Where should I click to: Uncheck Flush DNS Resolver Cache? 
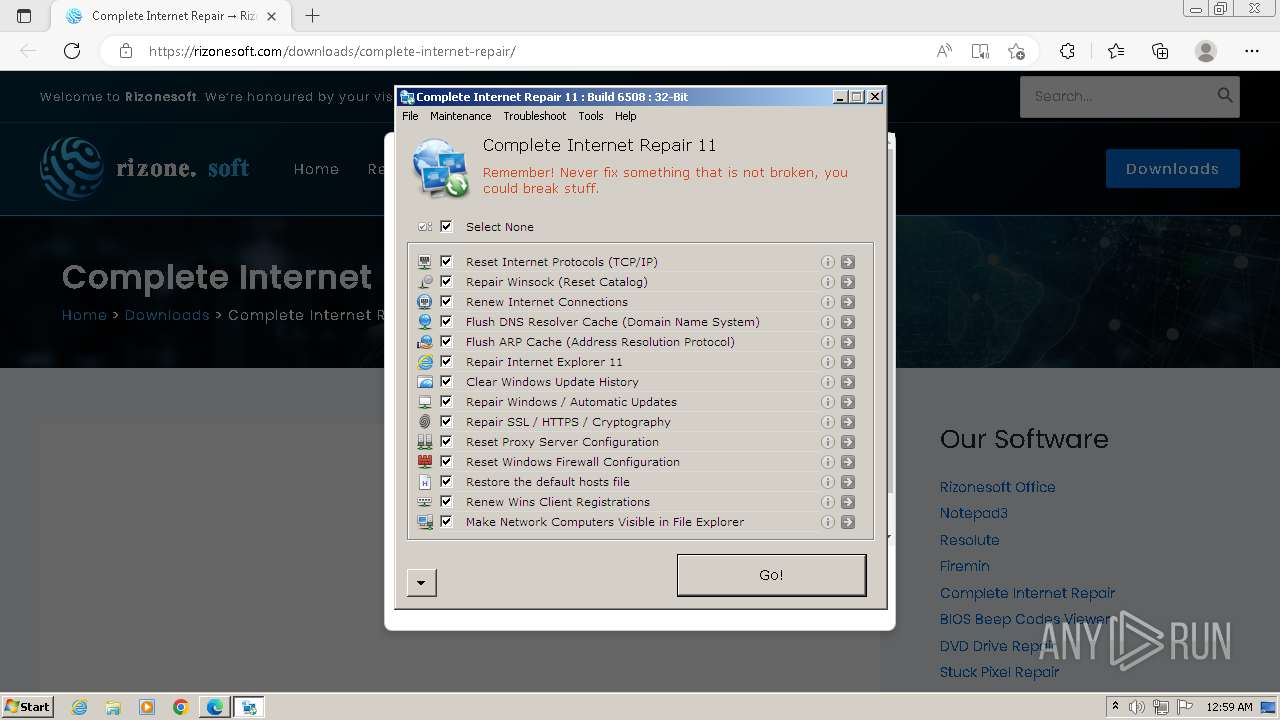tap(446, 322)
